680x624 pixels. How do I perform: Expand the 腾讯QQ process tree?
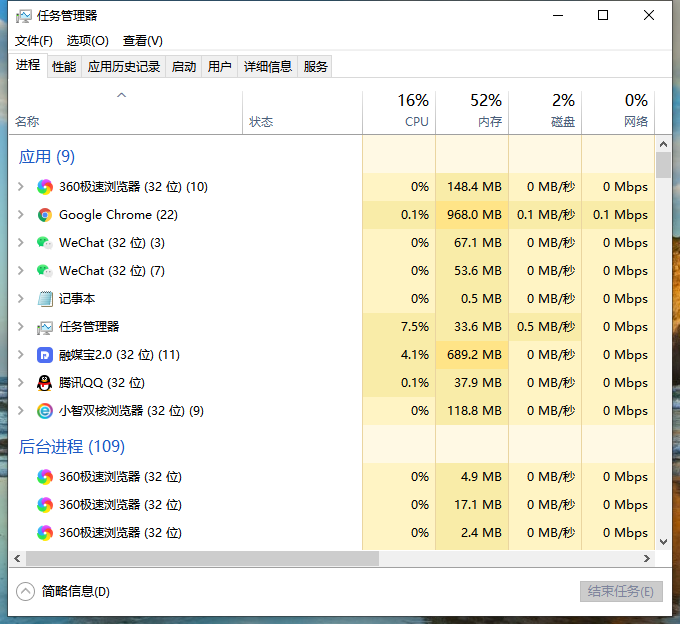pos(21,383)
